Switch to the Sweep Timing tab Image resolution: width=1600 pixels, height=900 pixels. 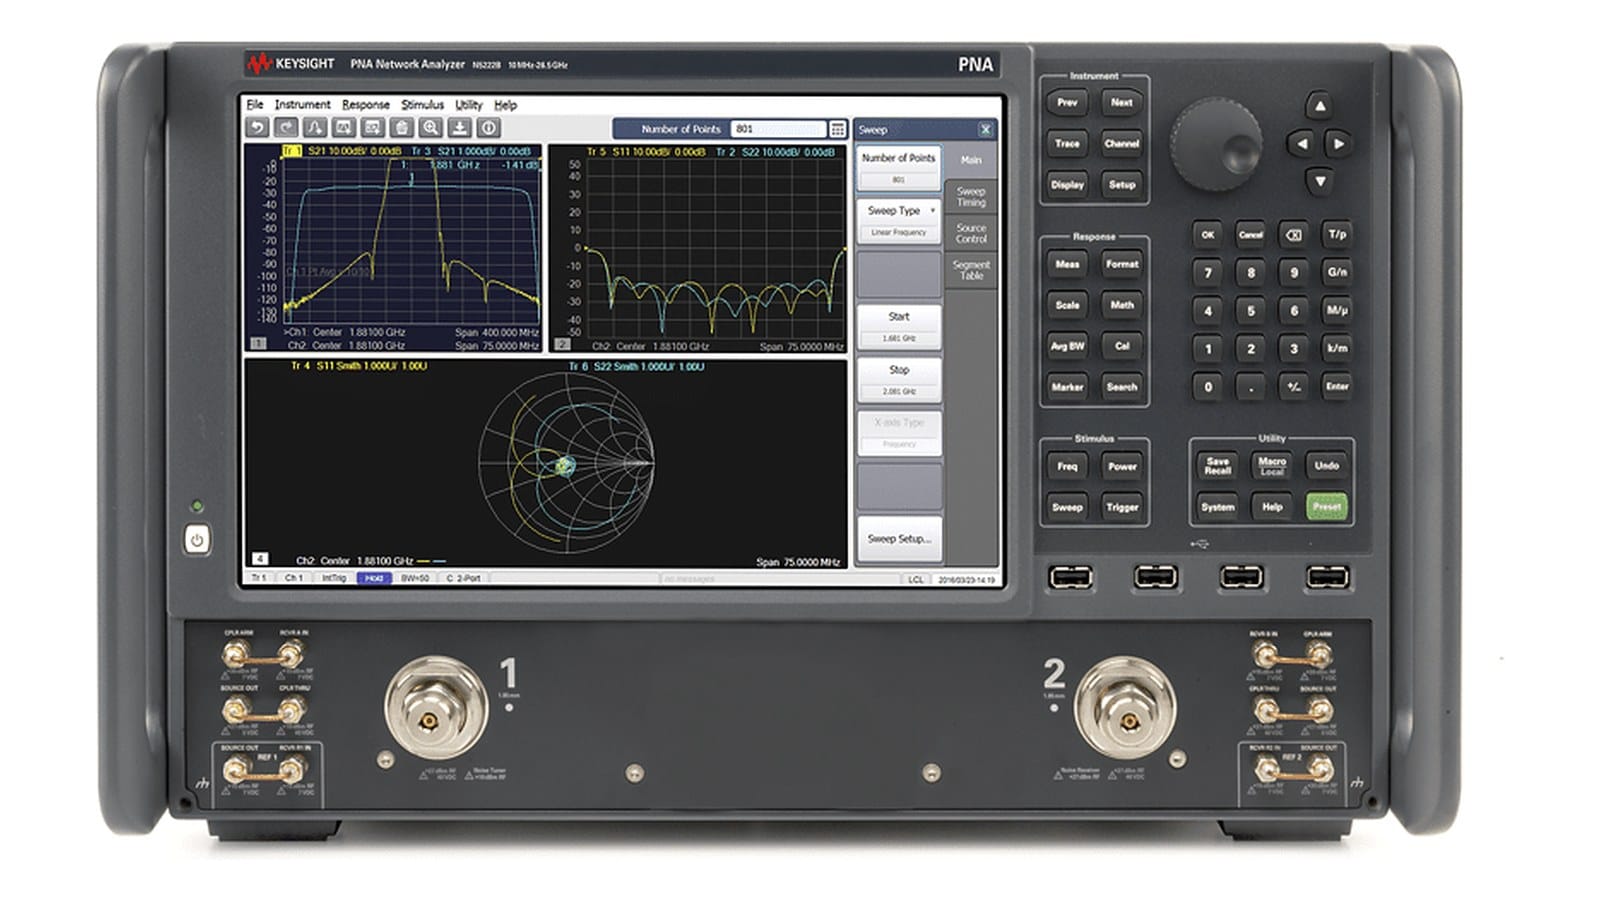(x=971, y=197)
